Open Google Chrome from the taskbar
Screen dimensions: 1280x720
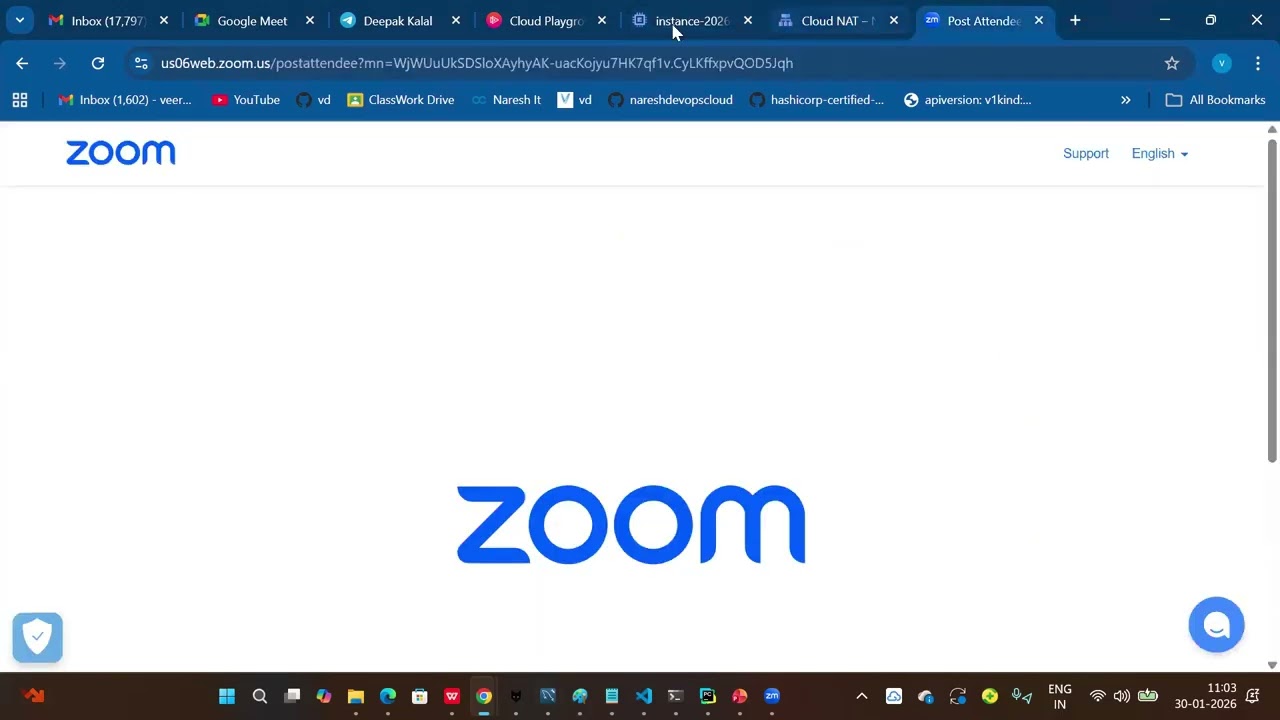click(x=484, y=696)
